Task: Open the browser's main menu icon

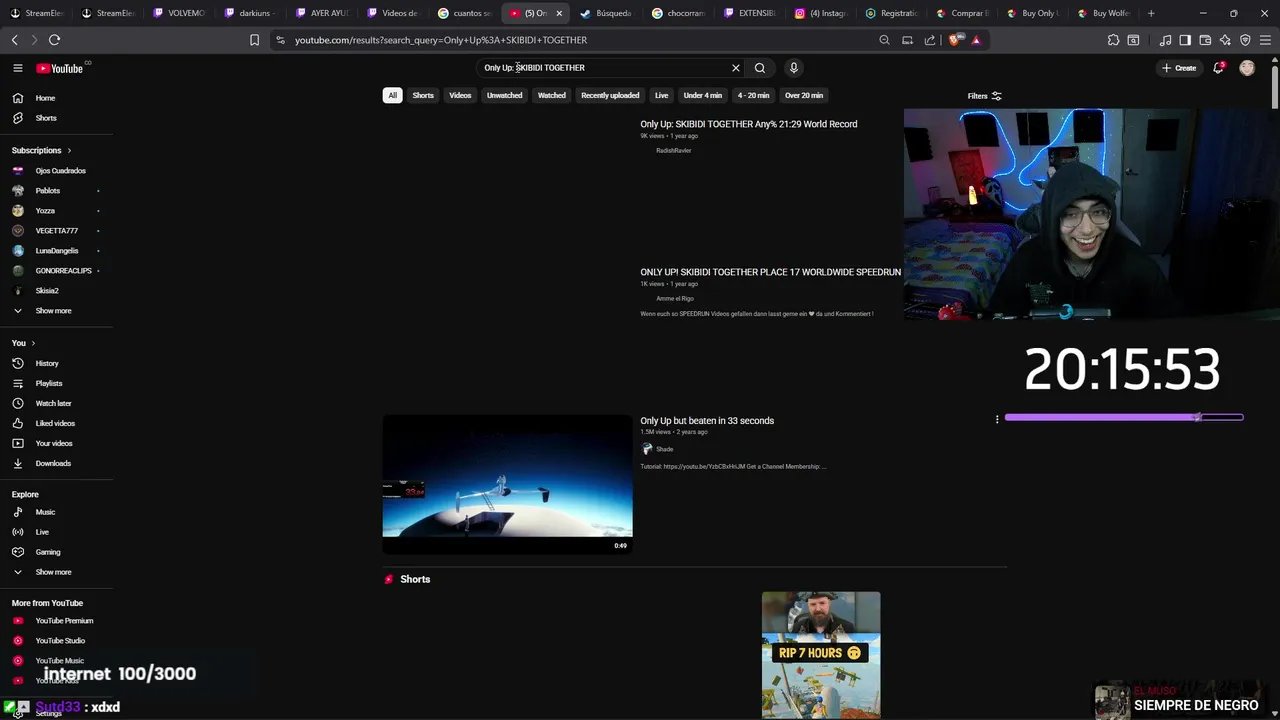Action: (1265, 40)
